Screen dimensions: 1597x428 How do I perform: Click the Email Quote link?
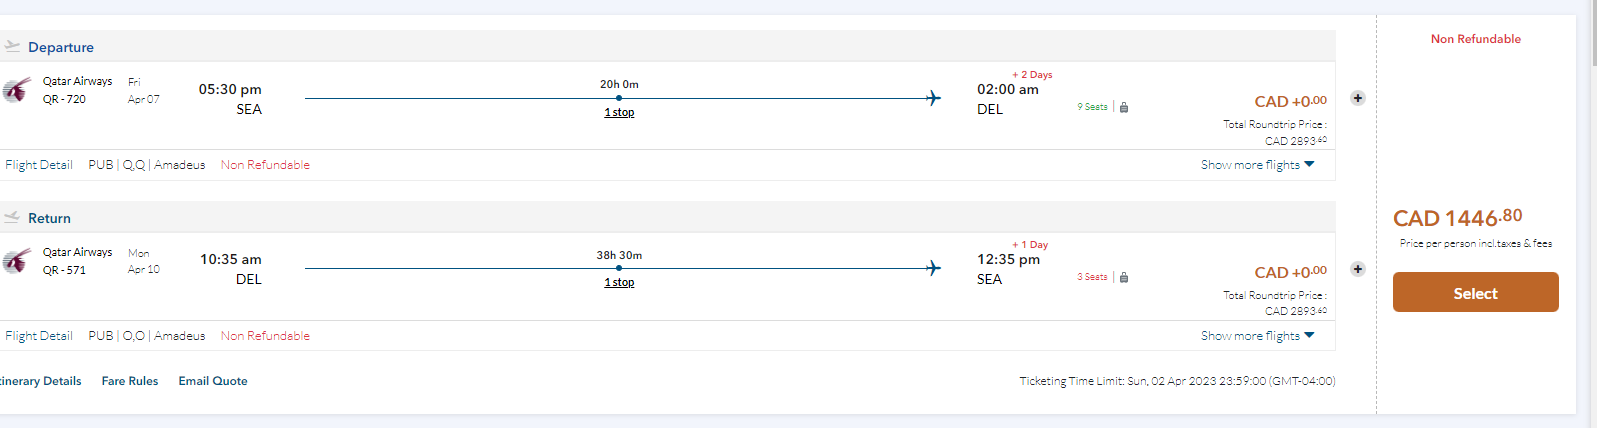213,381
